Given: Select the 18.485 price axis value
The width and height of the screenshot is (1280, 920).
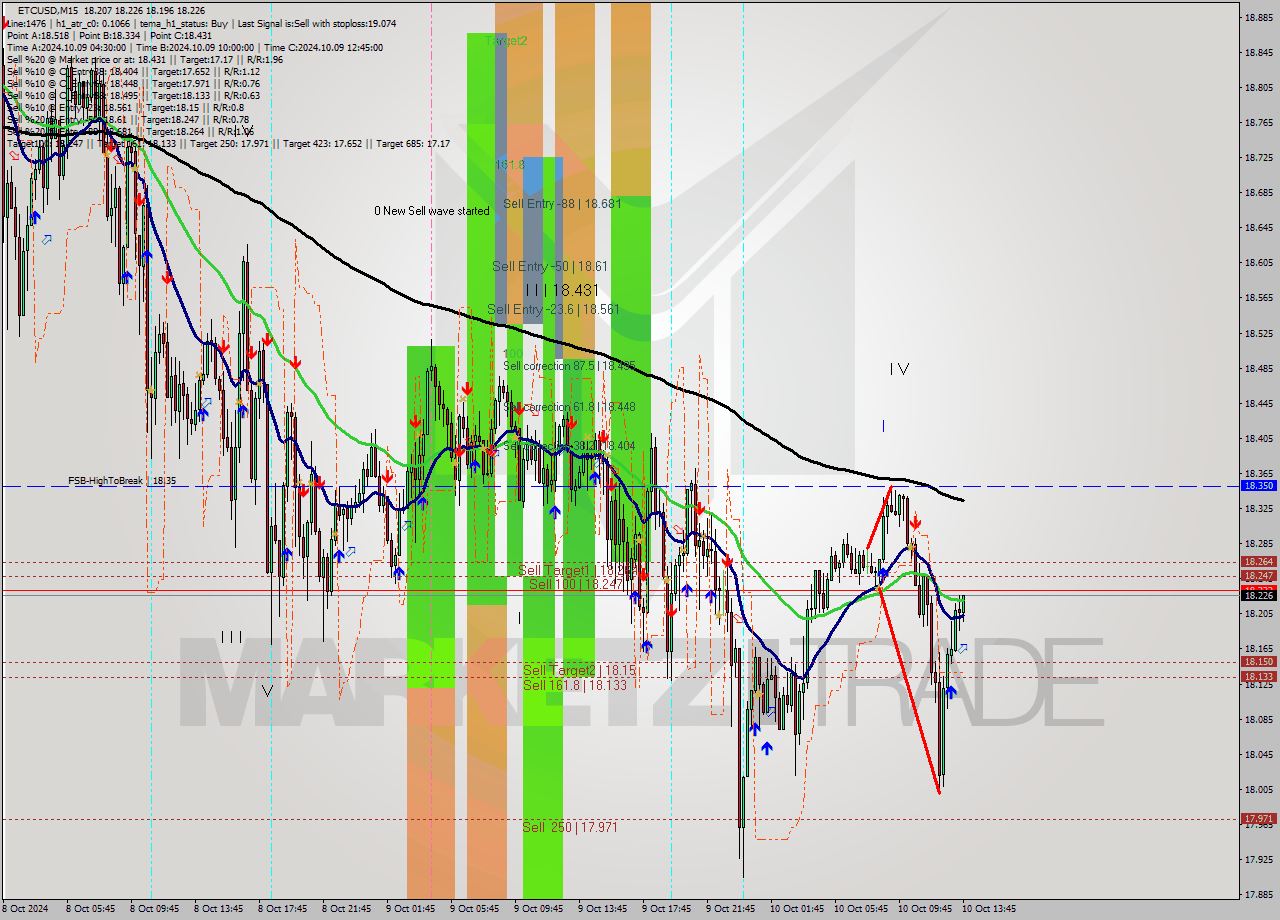Looking at the screenshot, I should tap(1258, 368).
